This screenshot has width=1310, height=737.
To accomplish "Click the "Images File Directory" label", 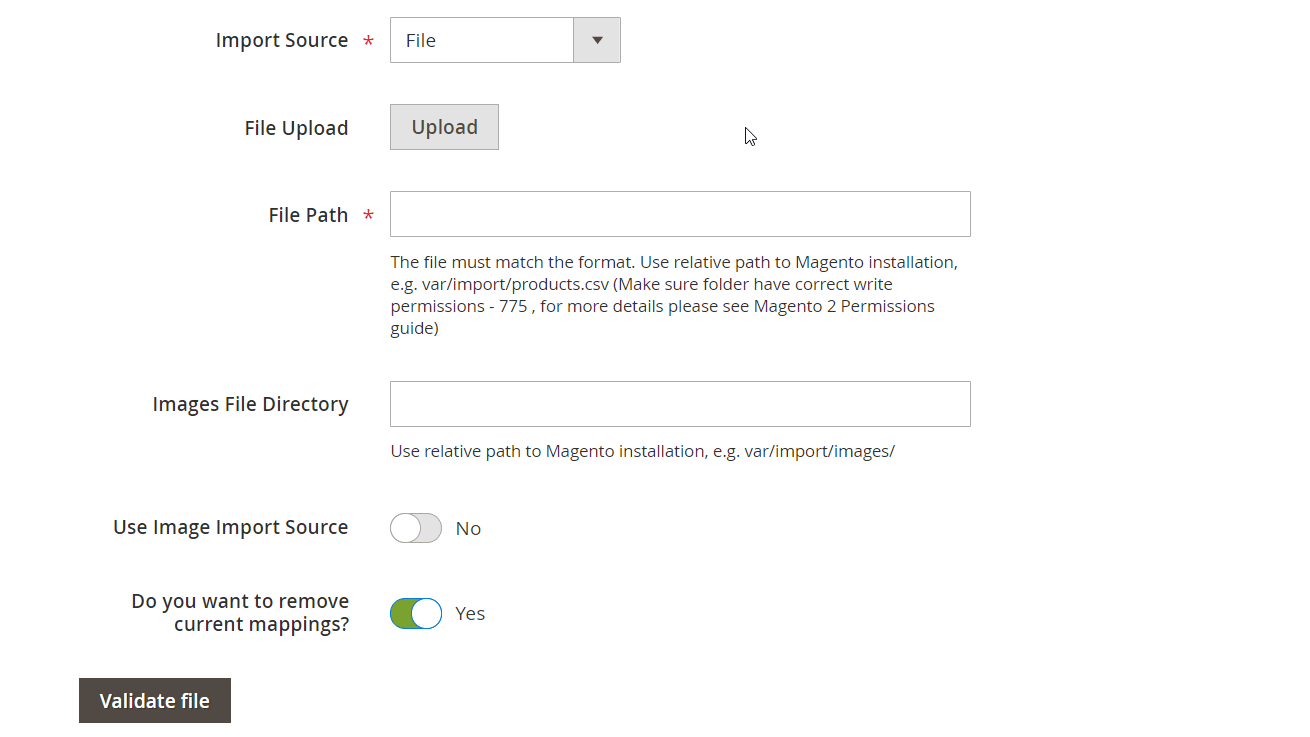I will [250, 404].
